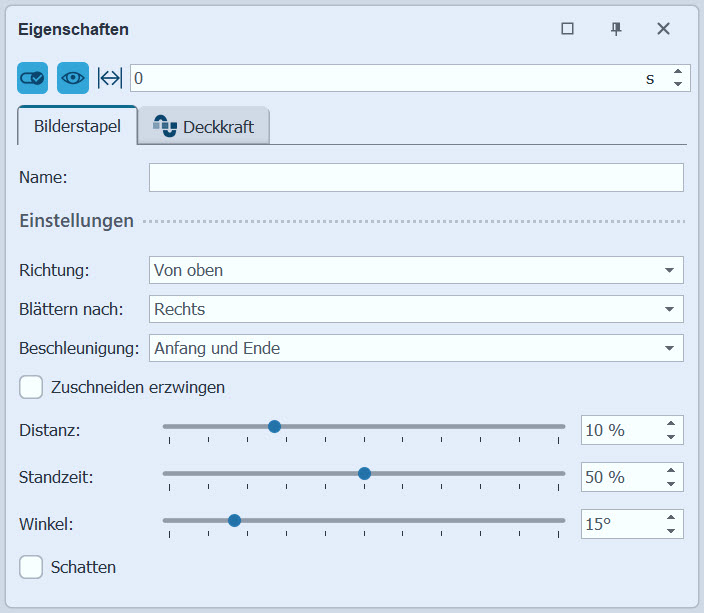Screen dimensions: 704x613
Task: Switch to the Bilderstapel tab
Action: tap(77, 127)
